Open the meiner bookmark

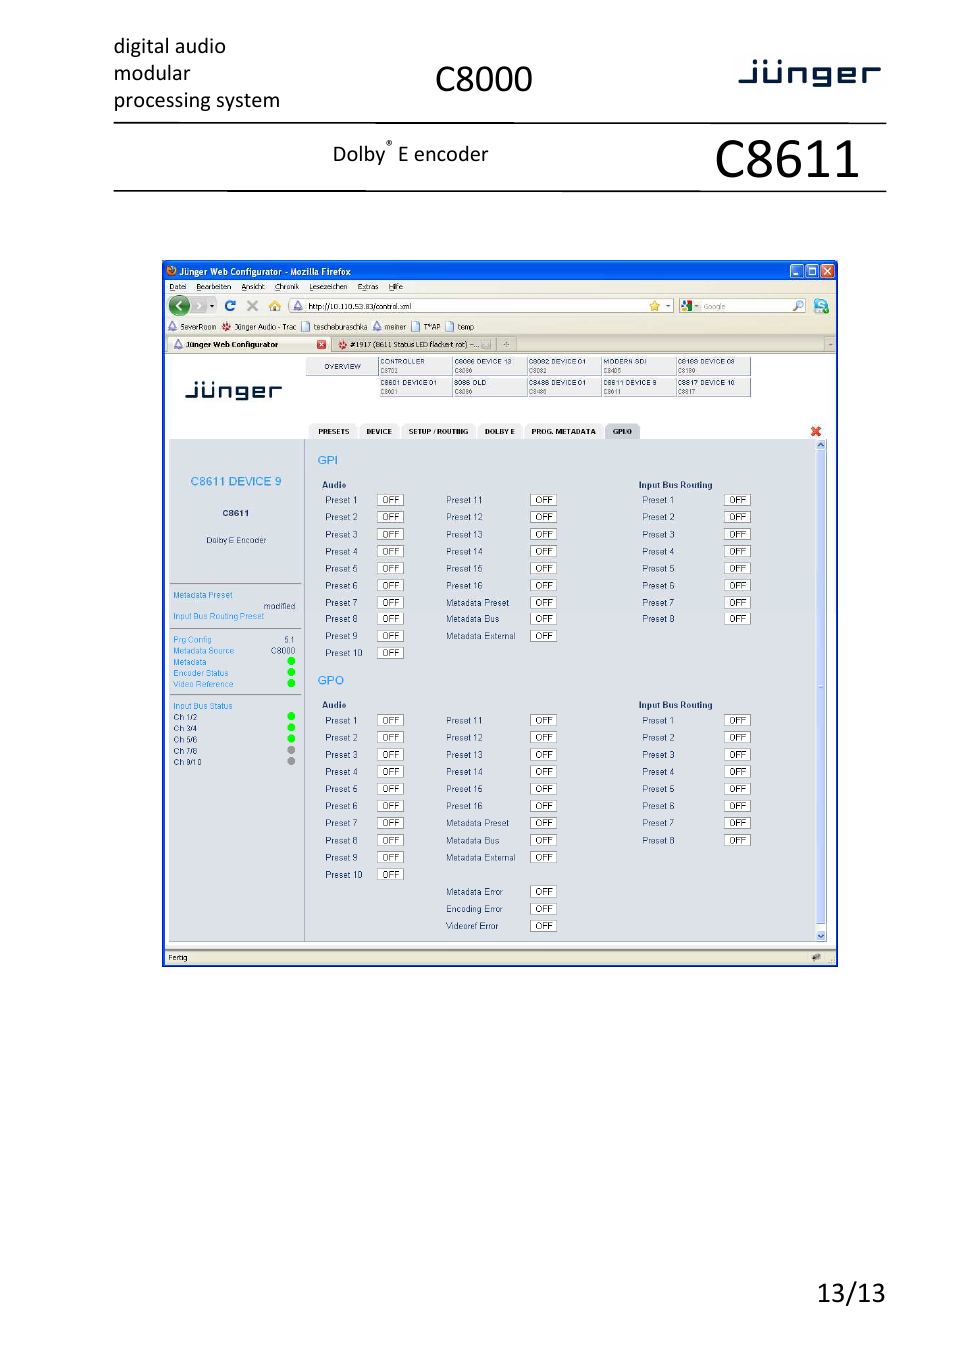pos(389,327)
